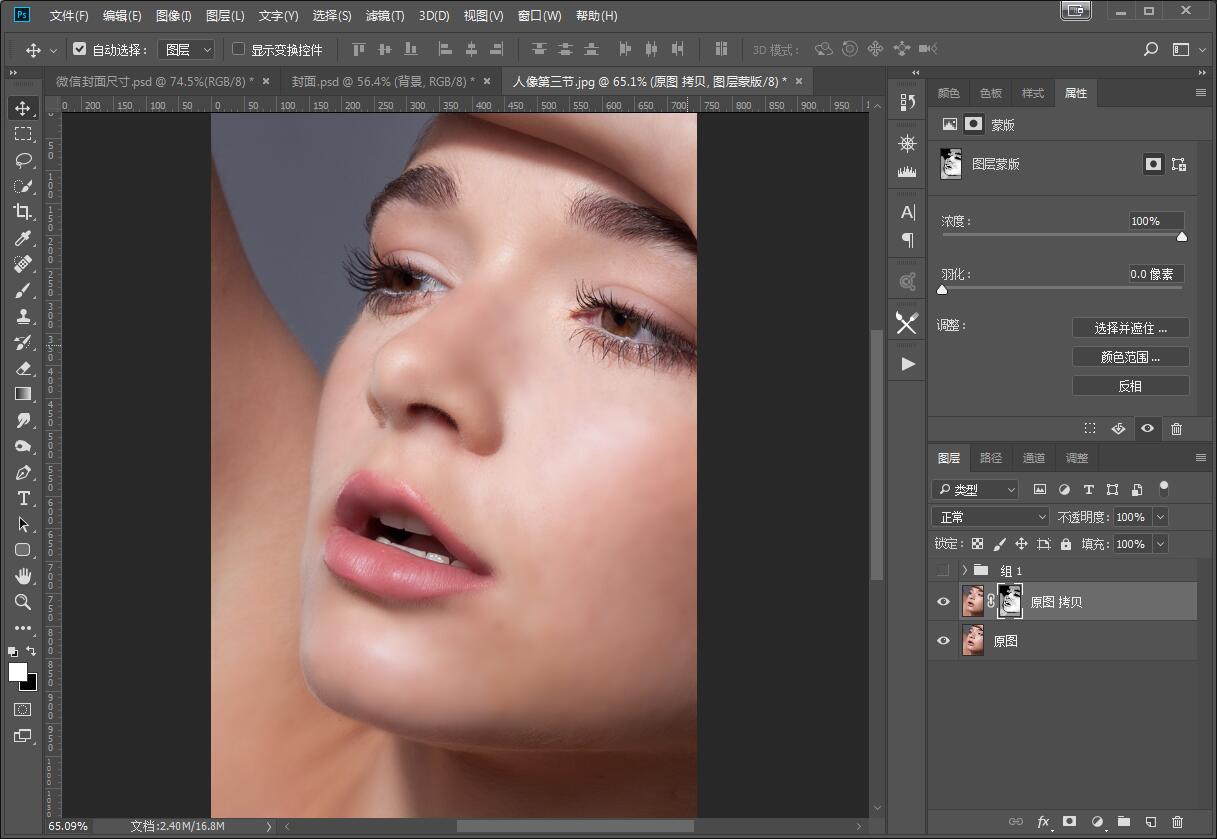Open the Actions panel play icon
The height and width of the screenshot is (839, 1217).
[x=907, y=364]
